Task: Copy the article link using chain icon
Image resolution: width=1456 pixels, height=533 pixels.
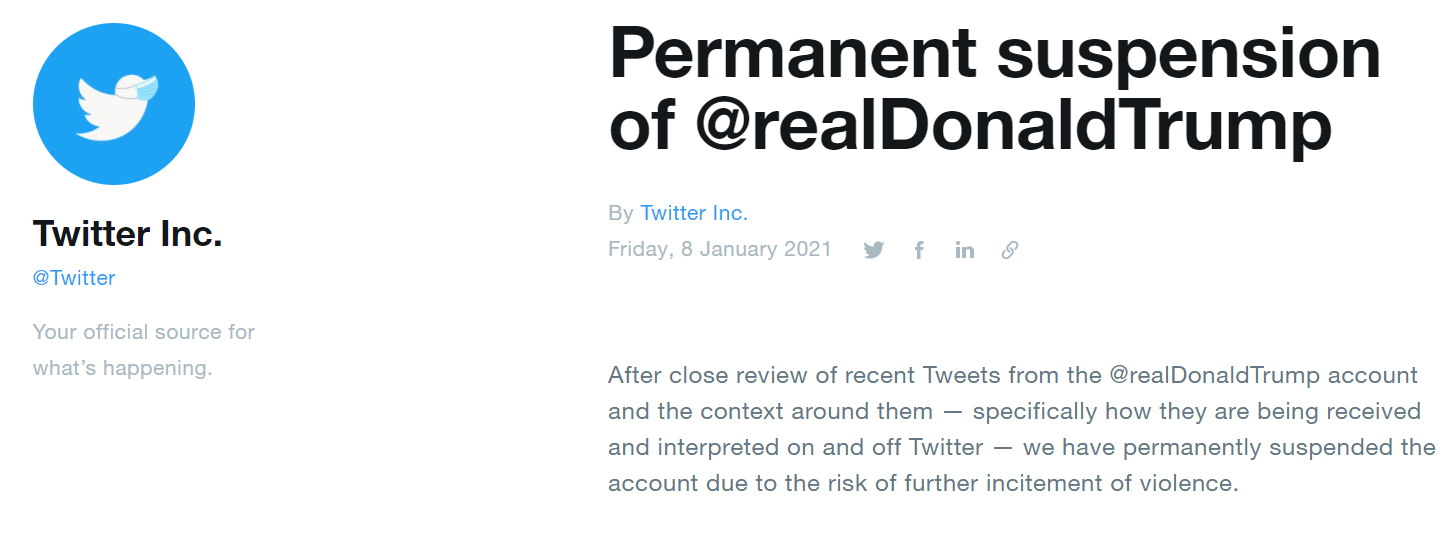Action: coord(1010,250)
